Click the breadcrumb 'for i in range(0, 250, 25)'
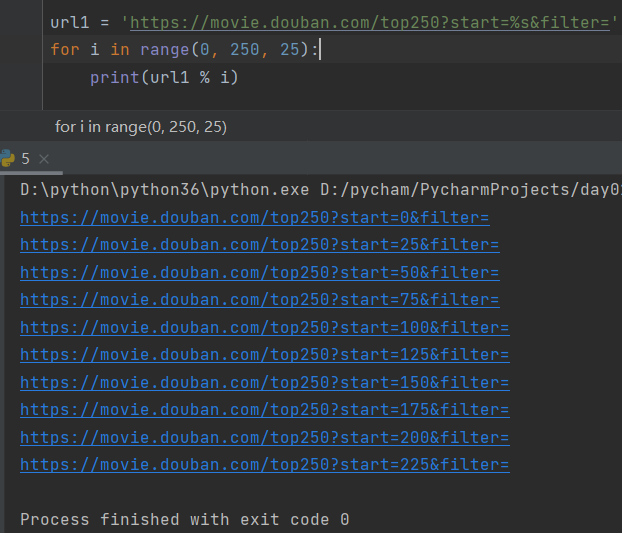This screenshot has width=622, height=533. click(x=141, y=127)
